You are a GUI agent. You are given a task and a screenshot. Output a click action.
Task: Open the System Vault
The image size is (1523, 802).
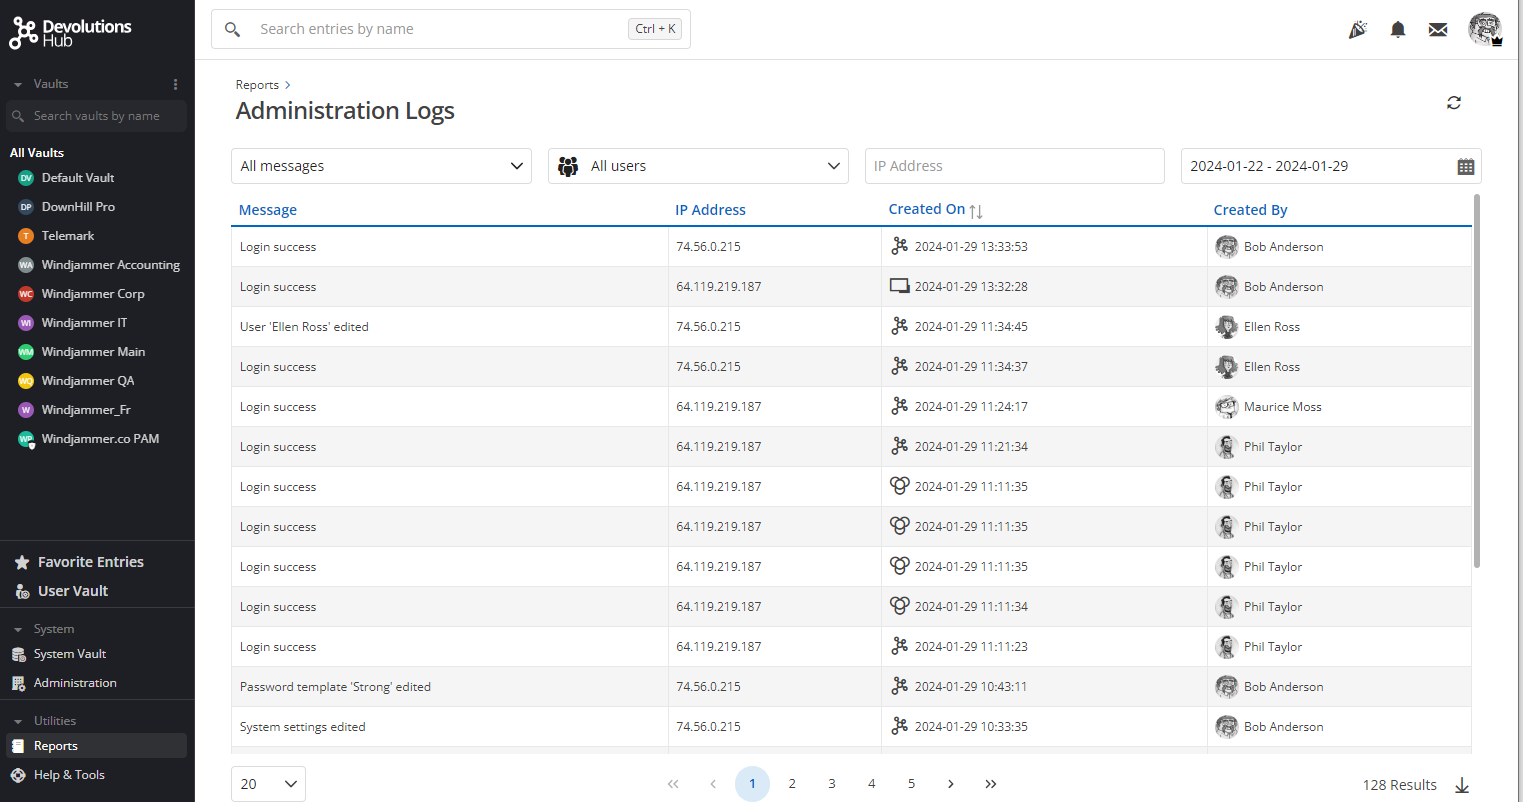69,654
